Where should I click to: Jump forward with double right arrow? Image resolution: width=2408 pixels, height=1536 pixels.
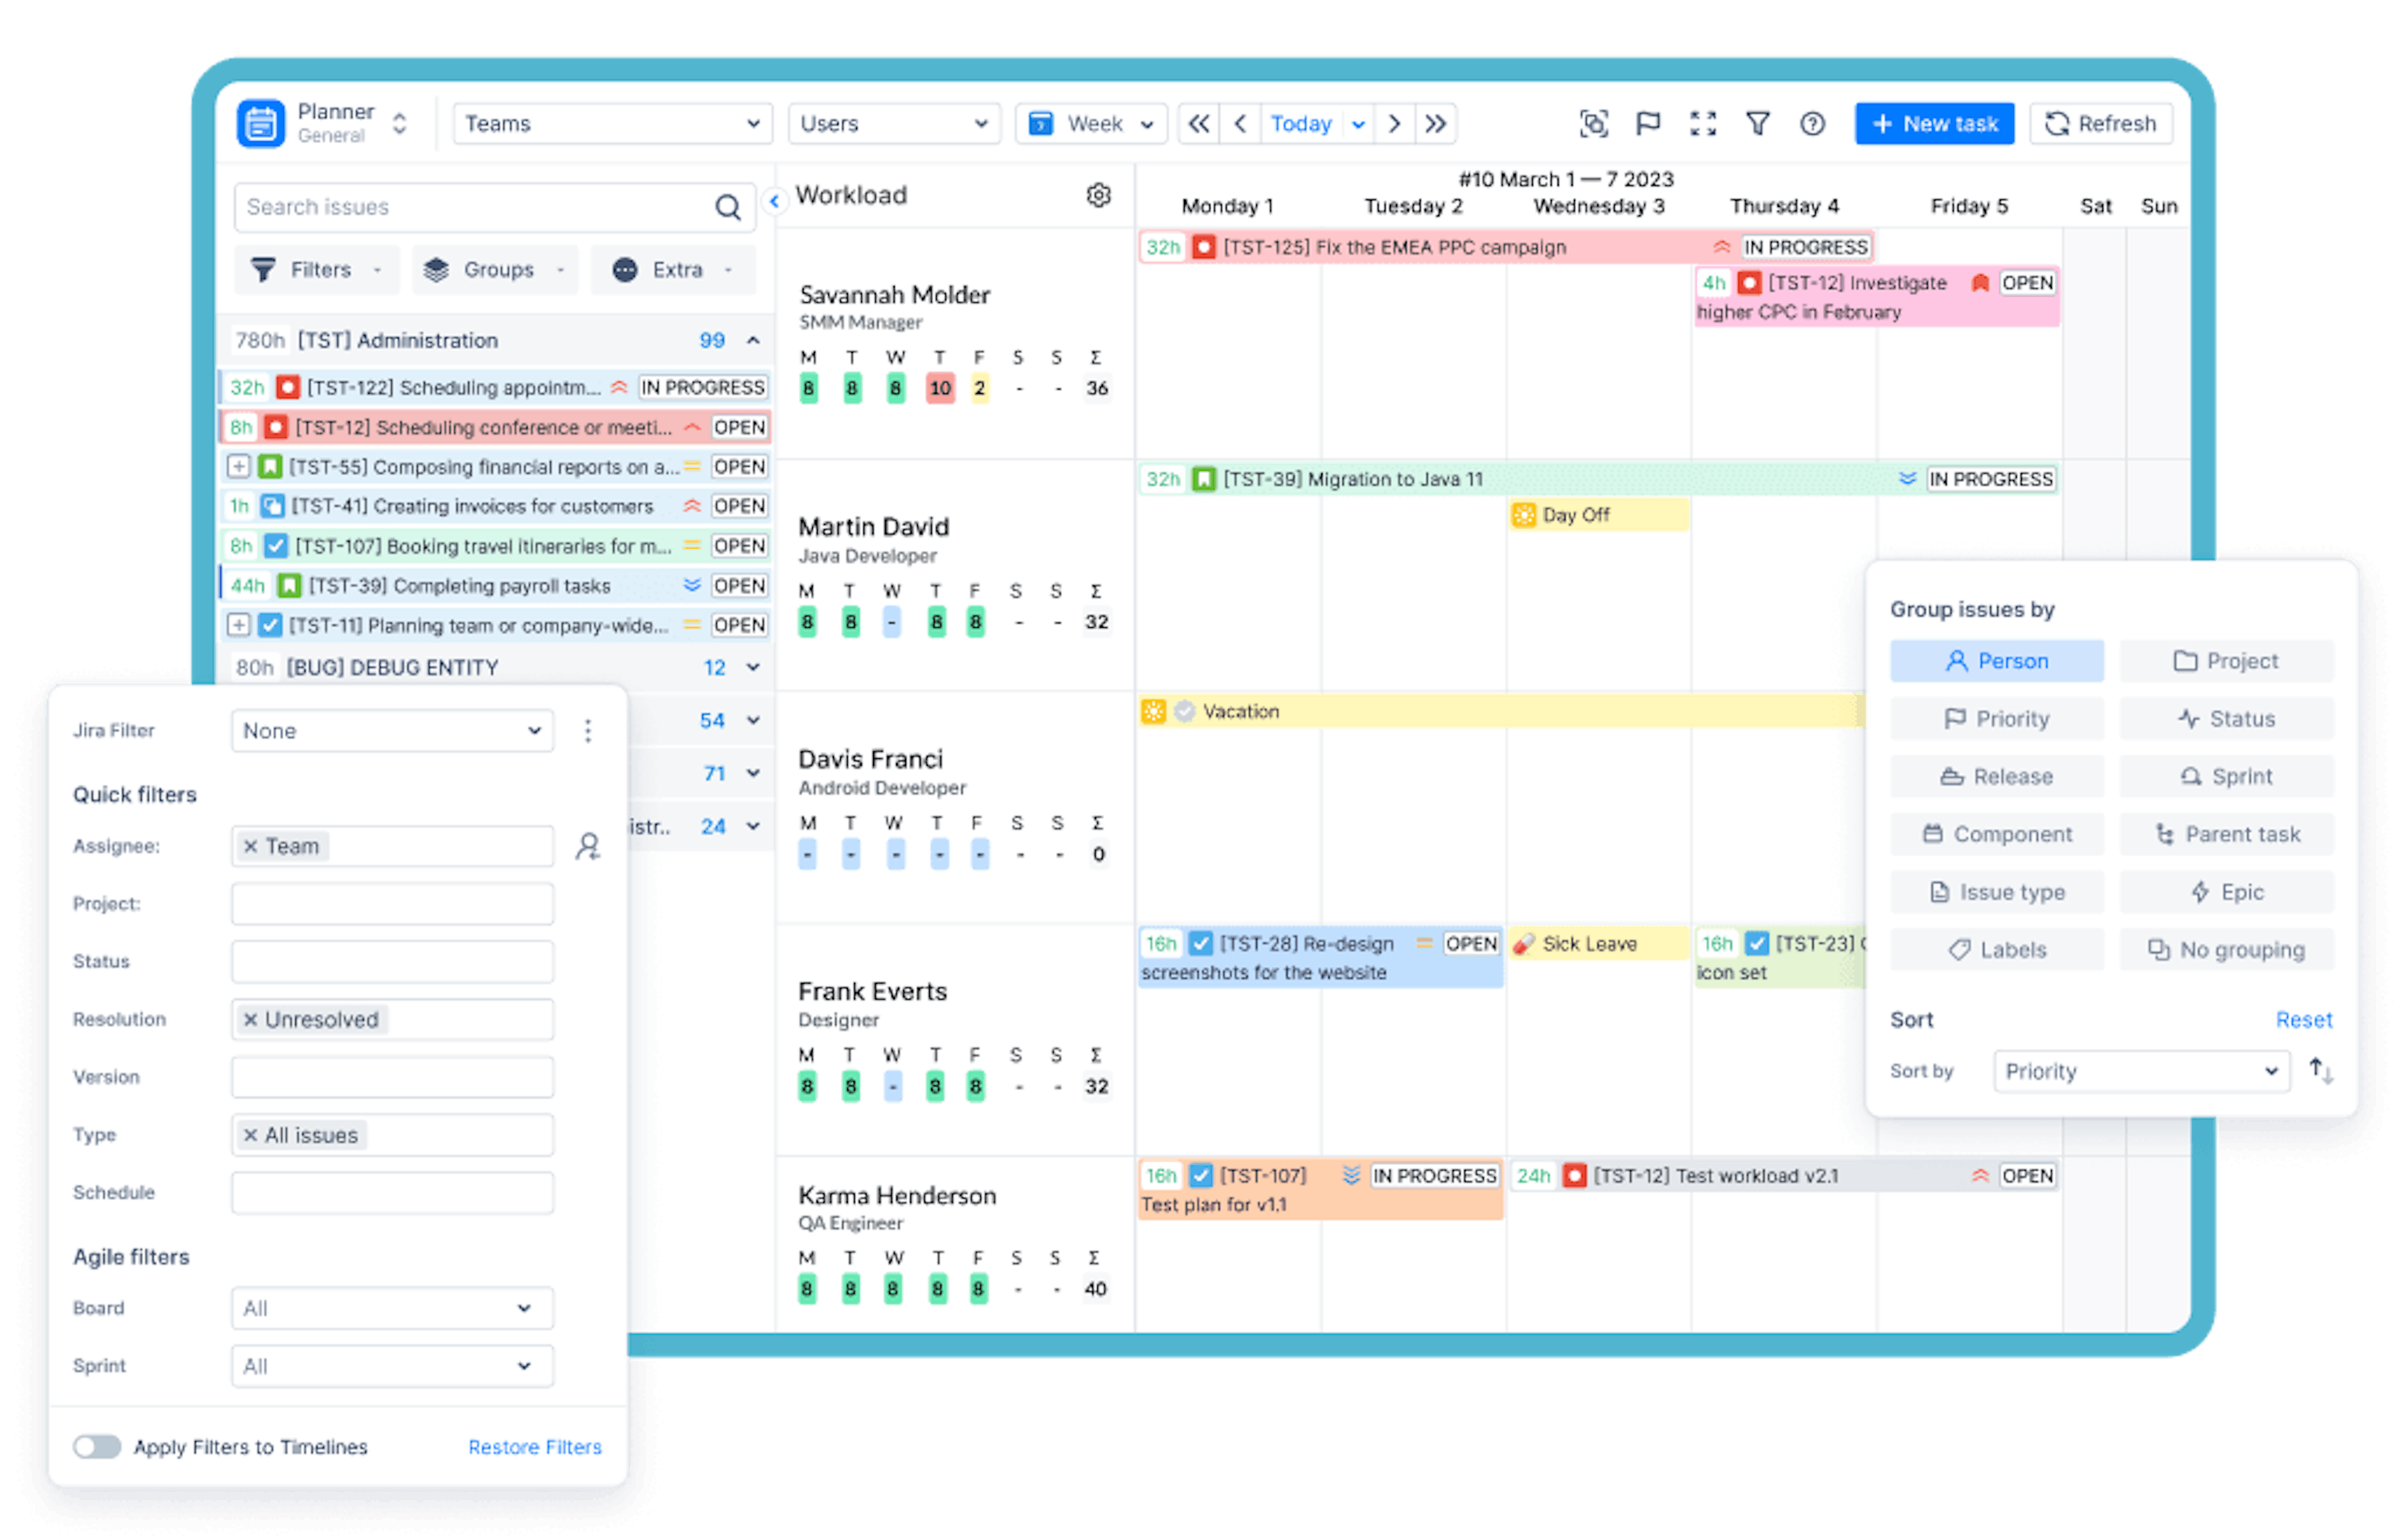coord(1436,124)
